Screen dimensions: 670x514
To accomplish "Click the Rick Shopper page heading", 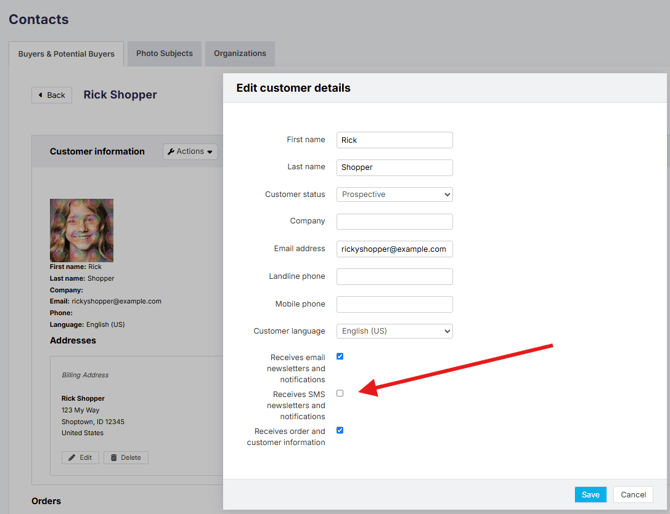I will 120,95.
